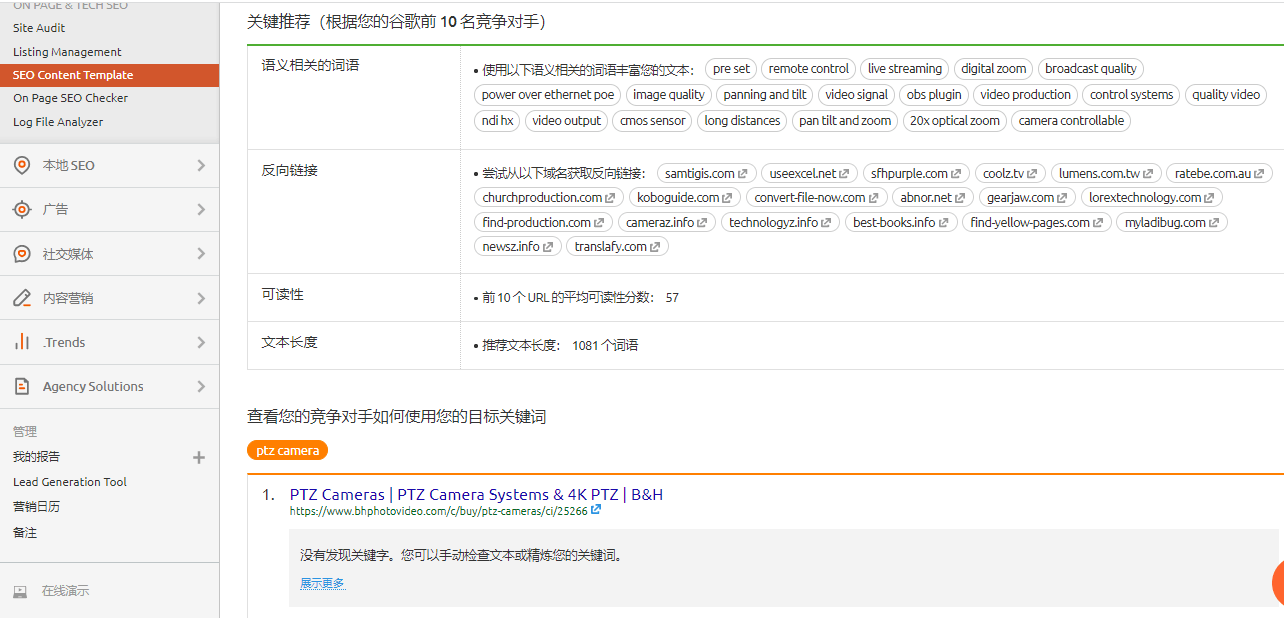Open lumens.com.tw external link icon
This screenshot has width=1284, height=618.
tap(1149, 173)
